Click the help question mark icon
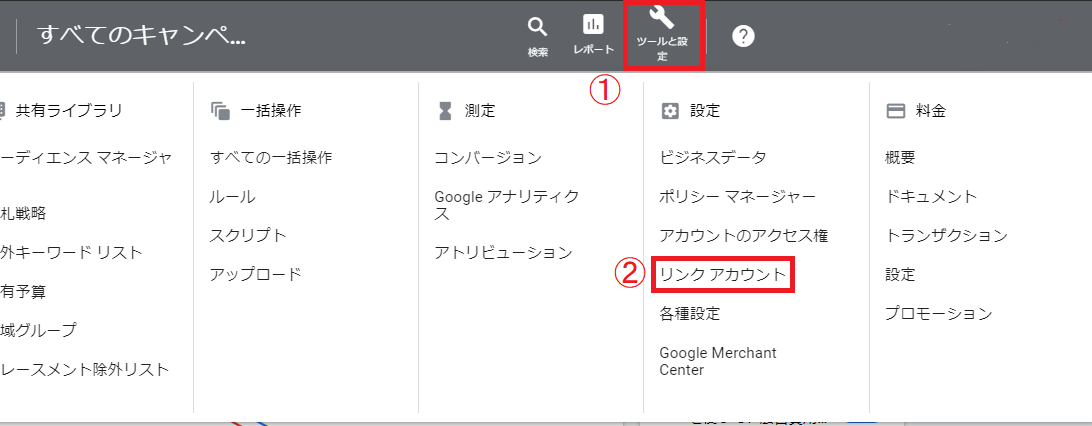Screen dimensions: 1092x426 click(743, 36)
